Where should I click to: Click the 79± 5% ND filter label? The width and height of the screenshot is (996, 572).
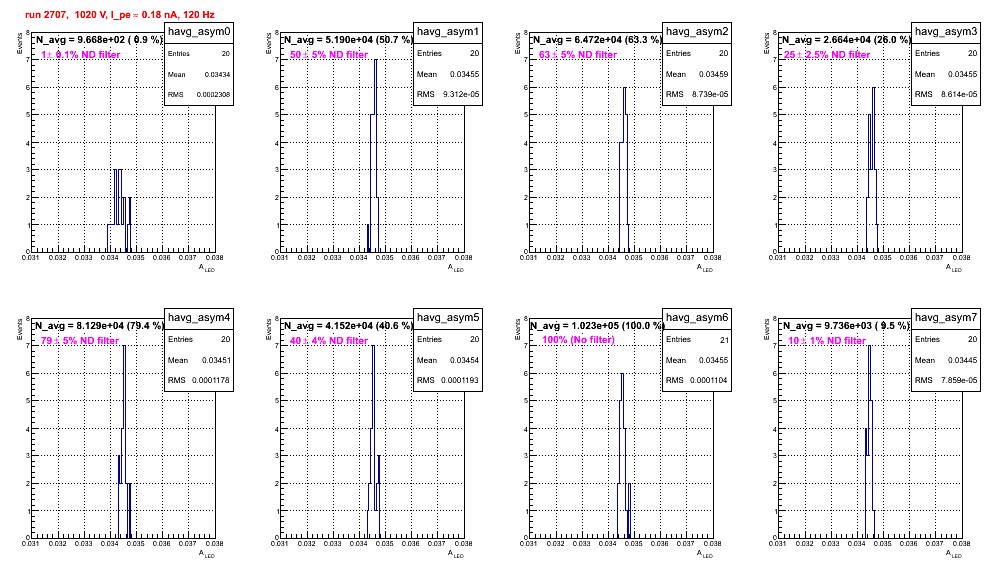[80, 341]
